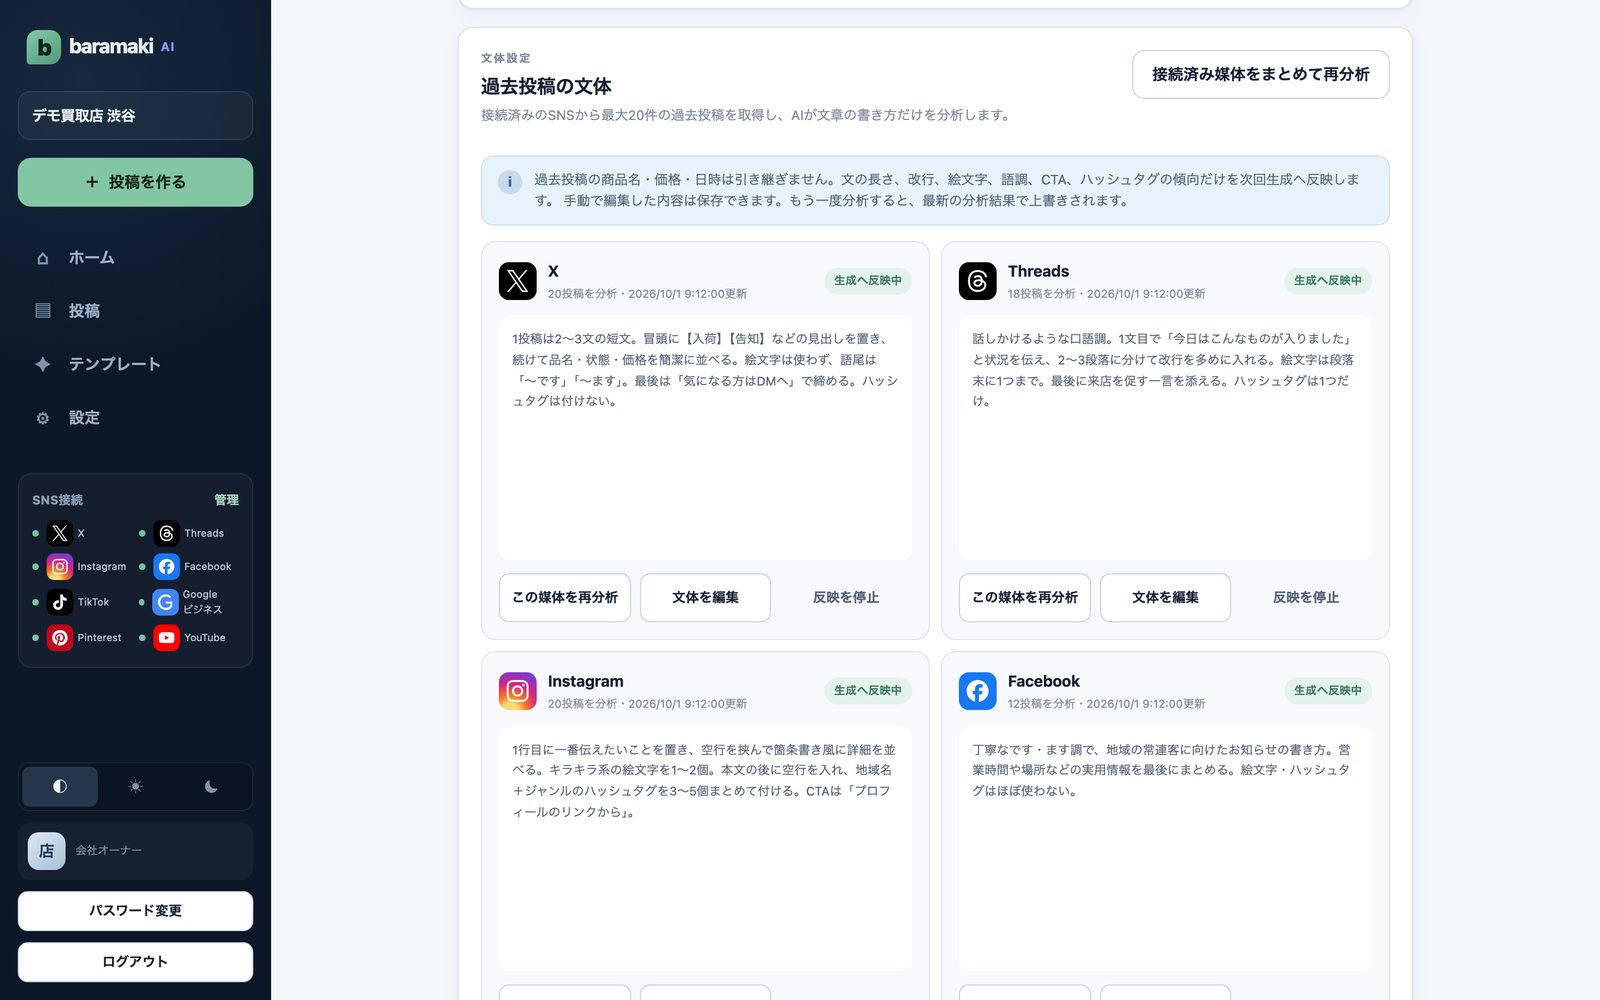
Task: Click 文体を編集 on the X card
Action: click(705, 598)
